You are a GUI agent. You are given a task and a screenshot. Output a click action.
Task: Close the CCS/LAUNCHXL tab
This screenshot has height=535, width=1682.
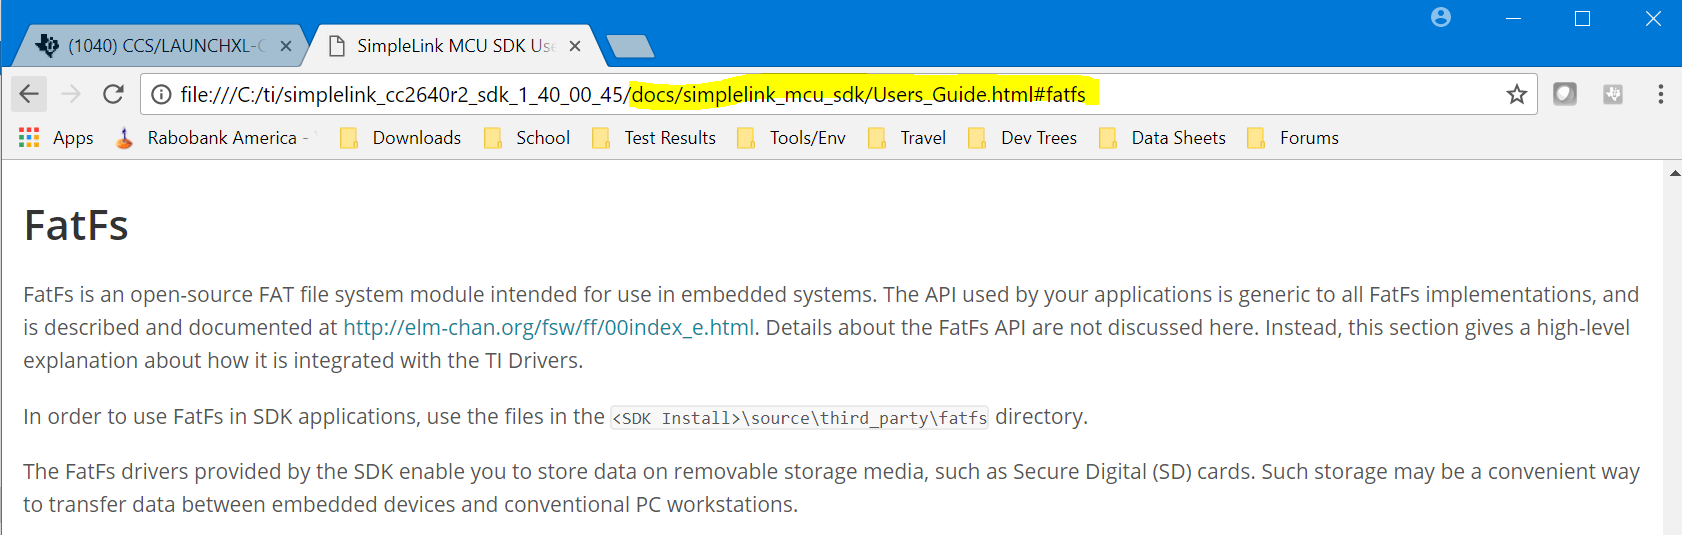(x=286, y=46)
